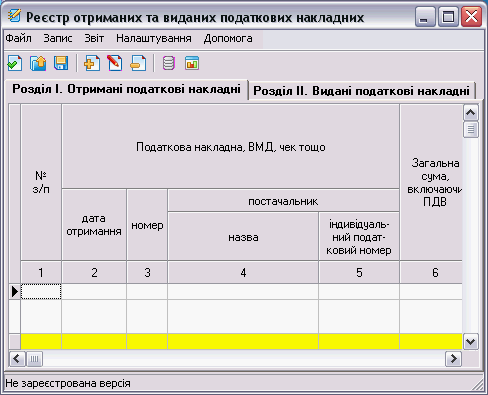Click horizontal scrollbar left arrow
488x395 pixels.
17,359
